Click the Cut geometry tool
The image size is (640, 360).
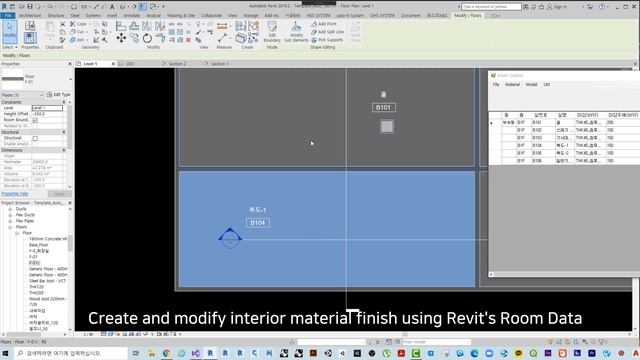coord(77,32)
